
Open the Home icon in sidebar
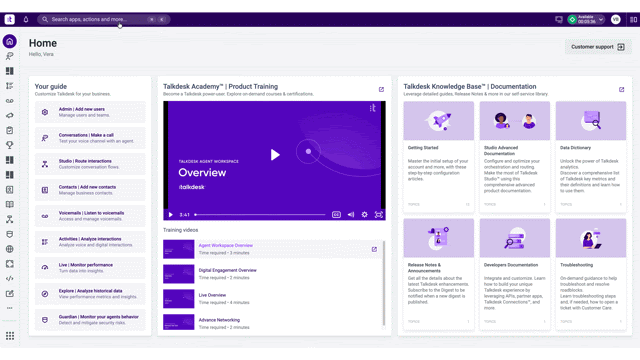(x=10, y=41)
